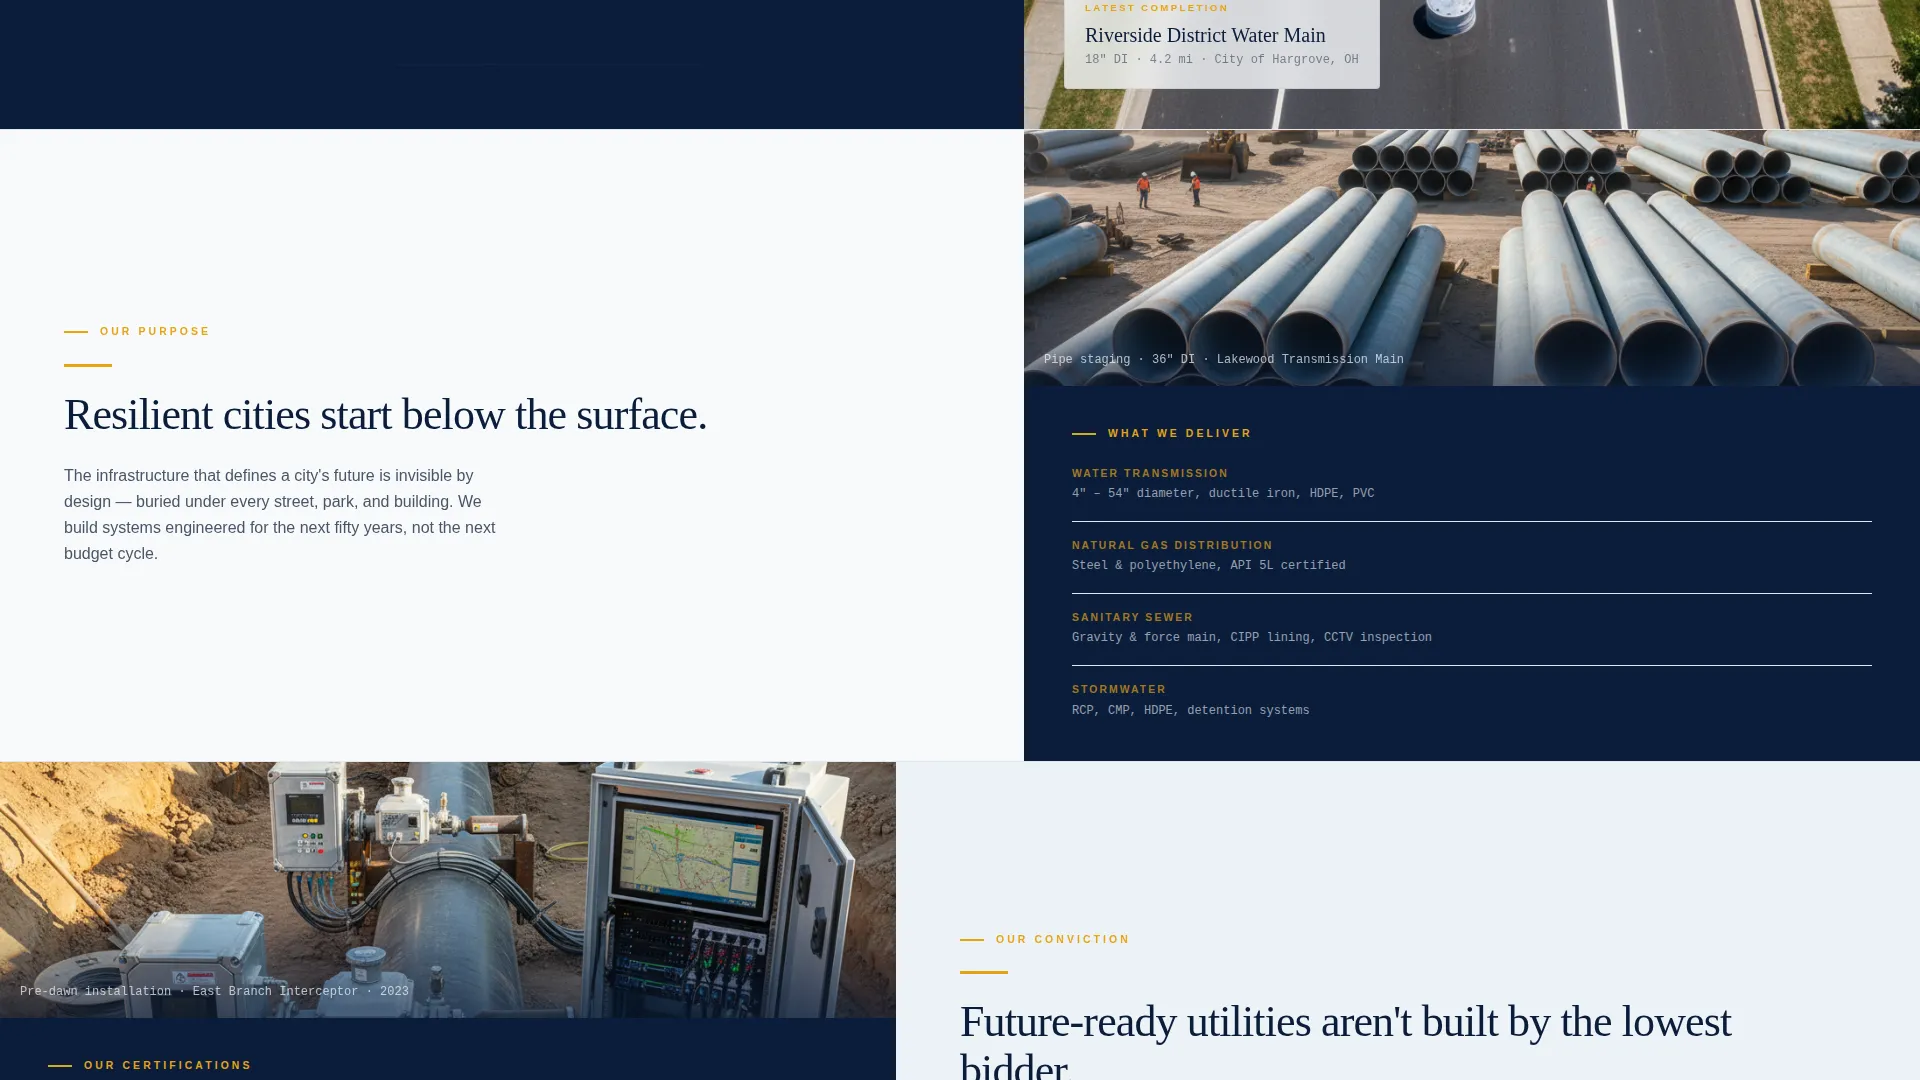Click the 'Gravity & force main, CIPP lining' line
1920x1080 pixels.
[x=1252, y=638]
